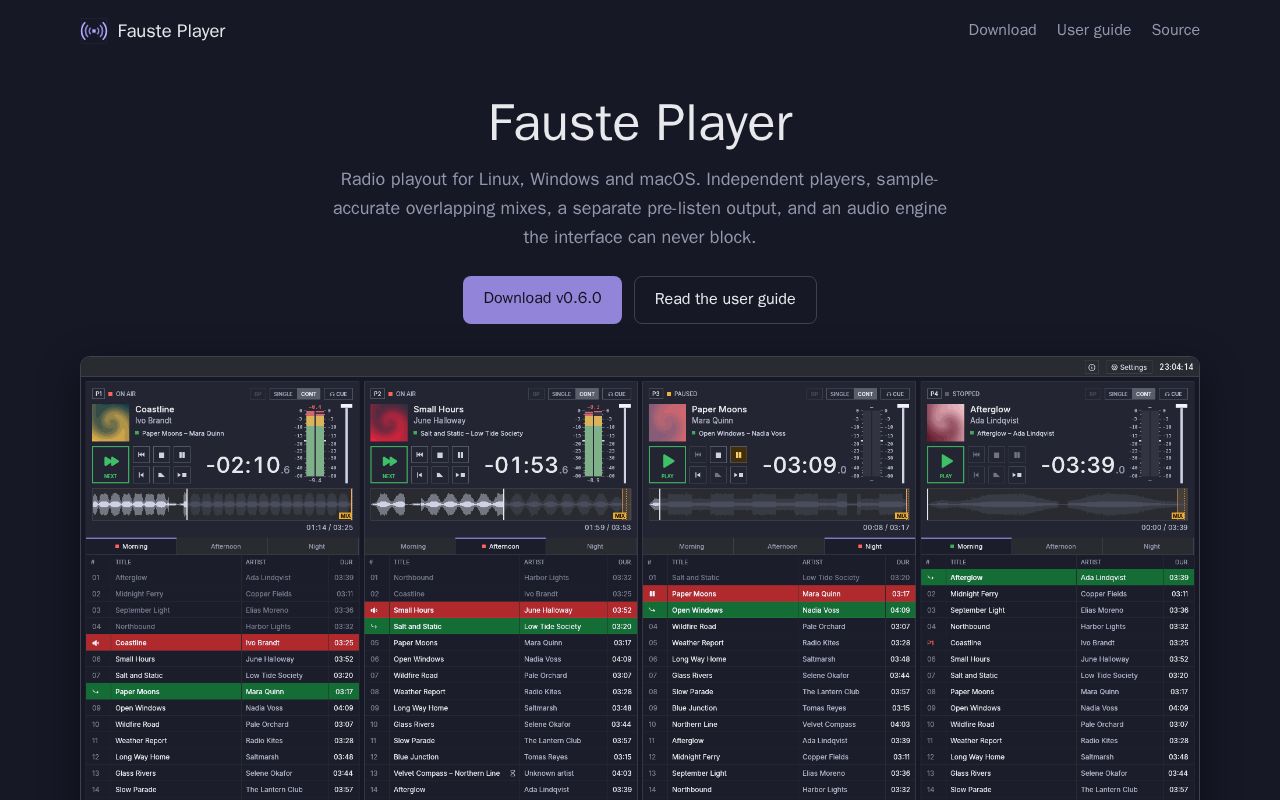This screenshot has width=1280, height=800.
Task: Open Settings in the app top bar
Action: 1129,367
